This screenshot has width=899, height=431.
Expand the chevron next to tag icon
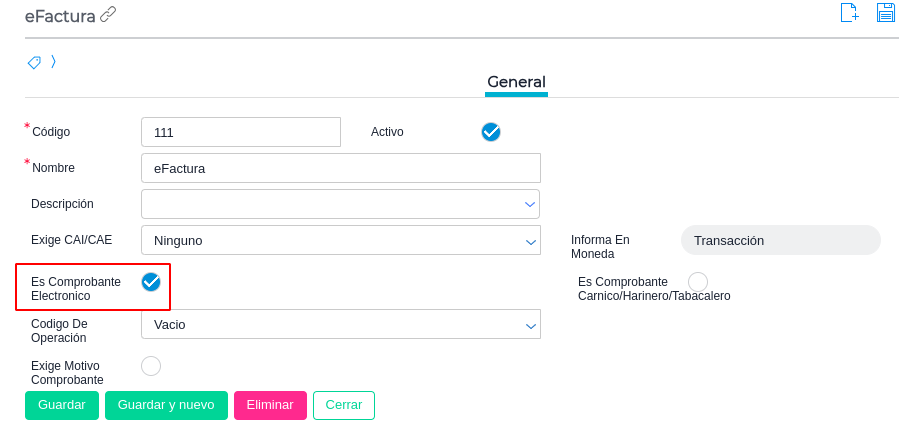pyautogui.click(x=53, y=62)
